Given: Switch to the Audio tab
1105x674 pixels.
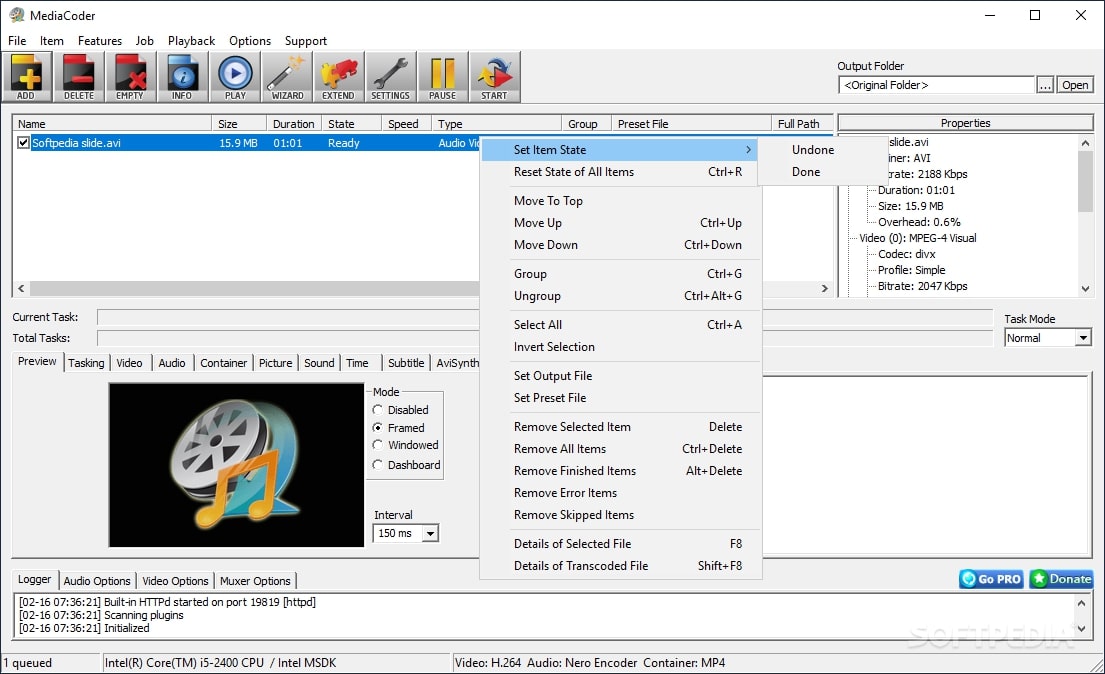Looking at the screenshot, I should point(172,362).
